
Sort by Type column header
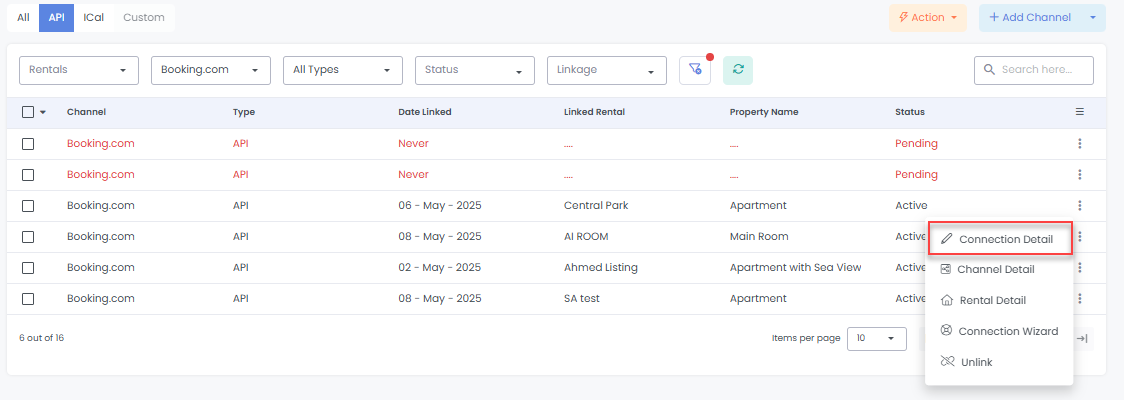(244, 112)
